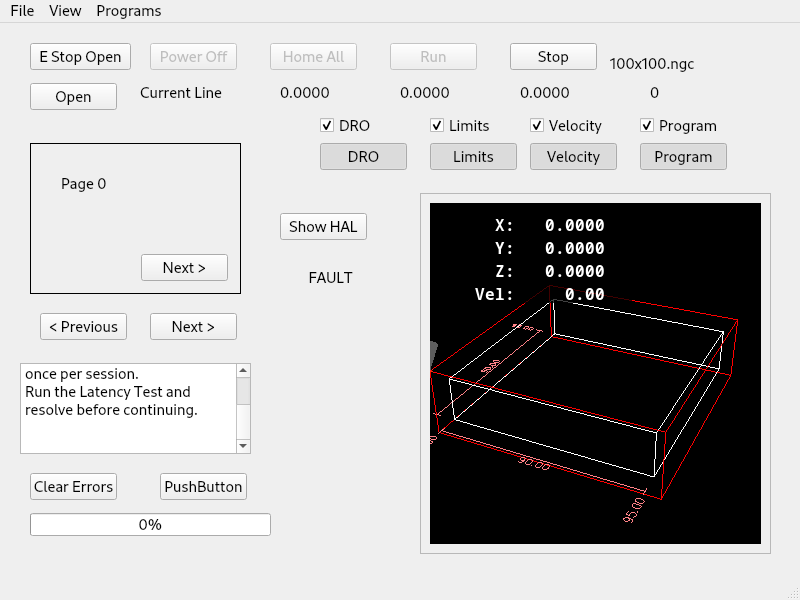
Task: Click the X: 0.0000 DRO readout
Action: (549, 226)
